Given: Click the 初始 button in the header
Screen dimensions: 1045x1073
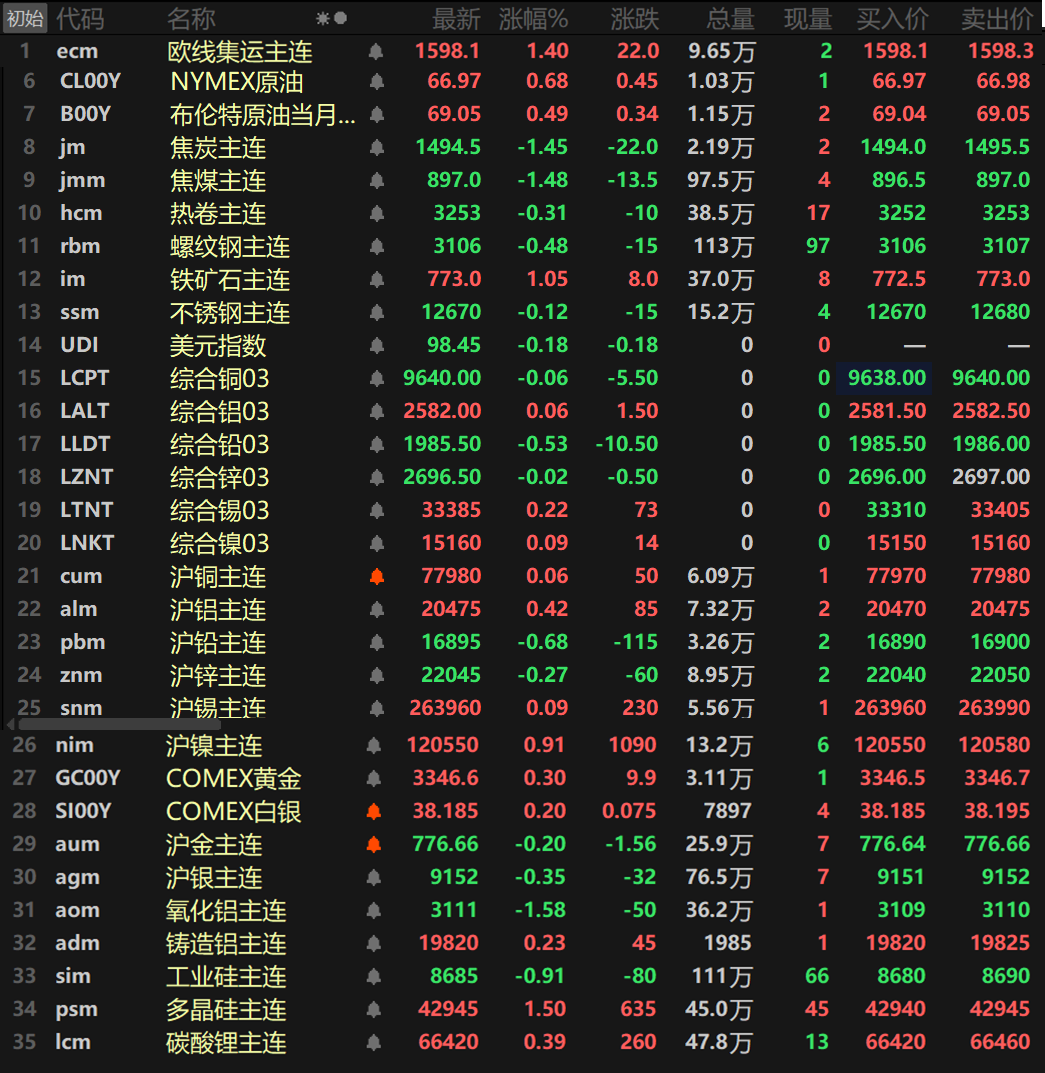Looking at the screenshot, I should 25,18.
